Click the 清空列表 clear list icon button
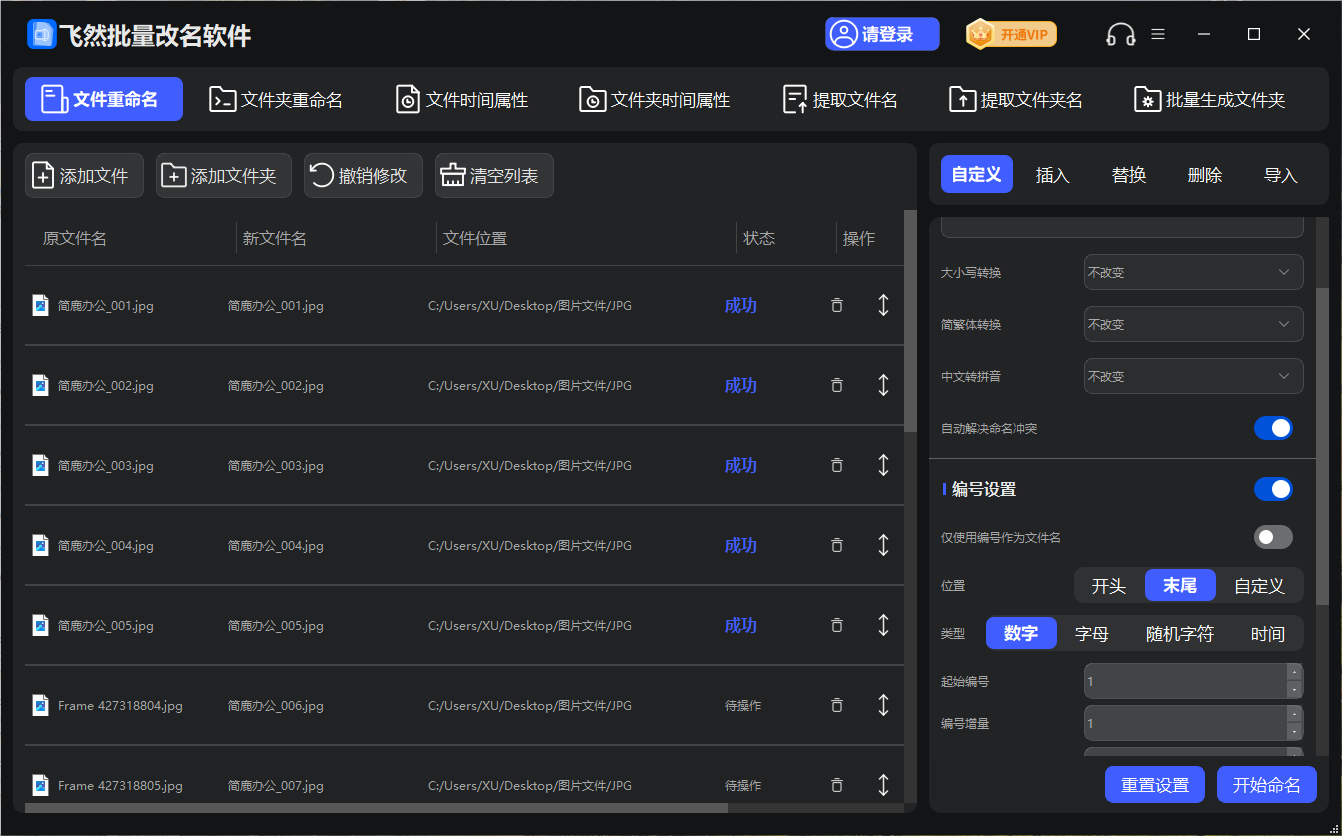 tap(494, 176)
